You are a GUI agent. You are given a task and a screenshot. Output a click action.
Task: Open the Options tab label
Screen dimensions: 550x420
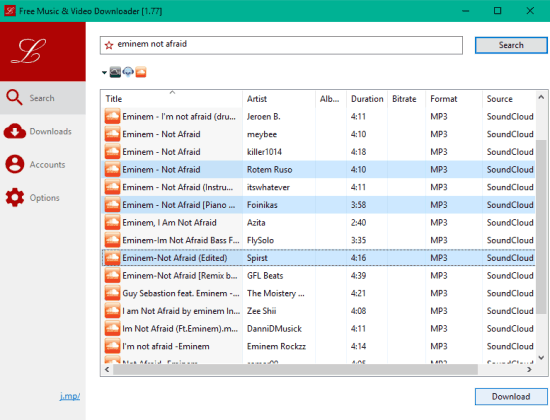click(45, 198)
